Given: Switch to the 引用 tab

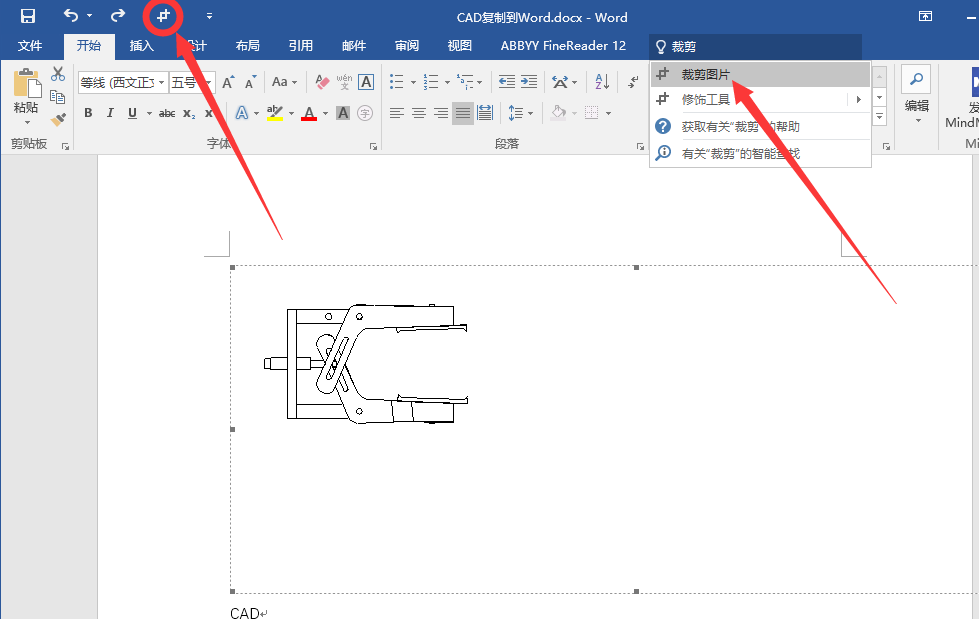Looking at the screenshot, I should [x=301, y=46].
